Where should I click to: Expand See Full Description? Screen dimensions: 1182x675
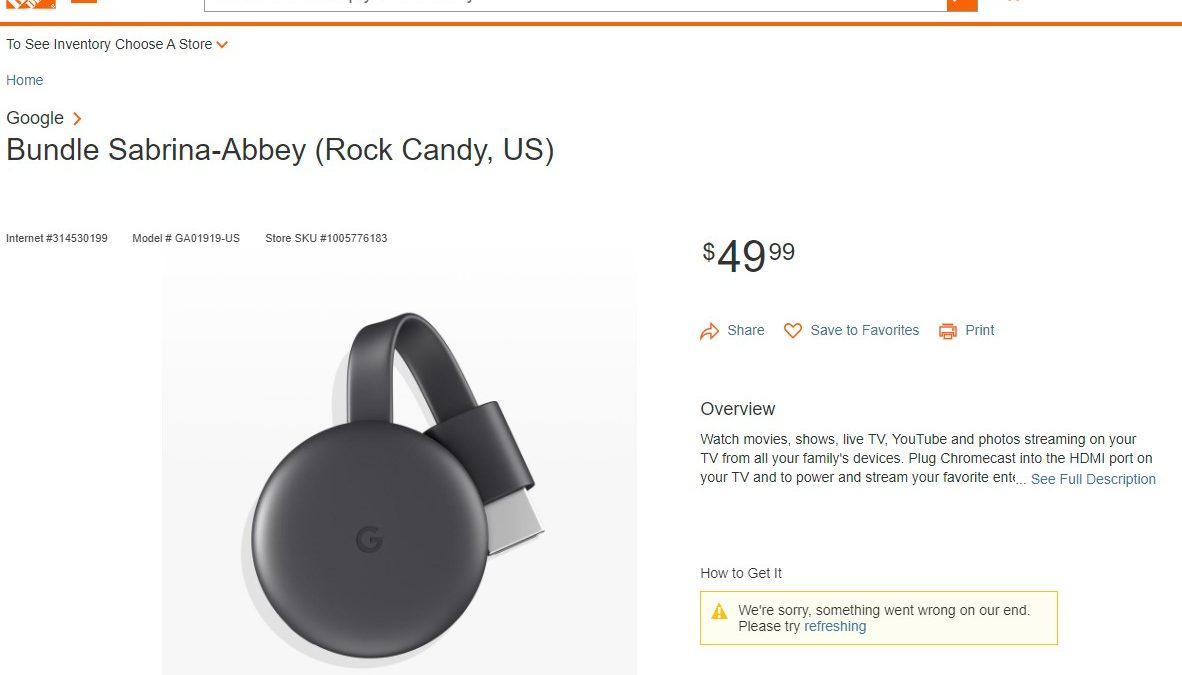pyautogui.click(x=1093, y=479)
